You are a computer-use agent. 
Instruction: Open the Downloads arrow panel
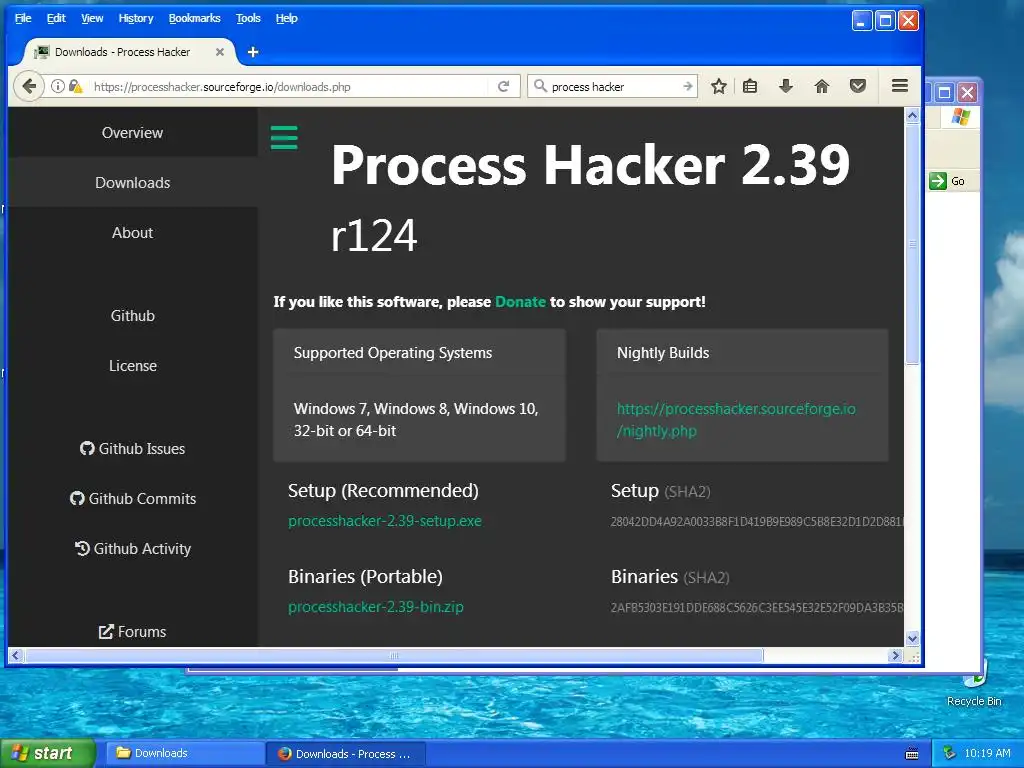click(786, 86)
